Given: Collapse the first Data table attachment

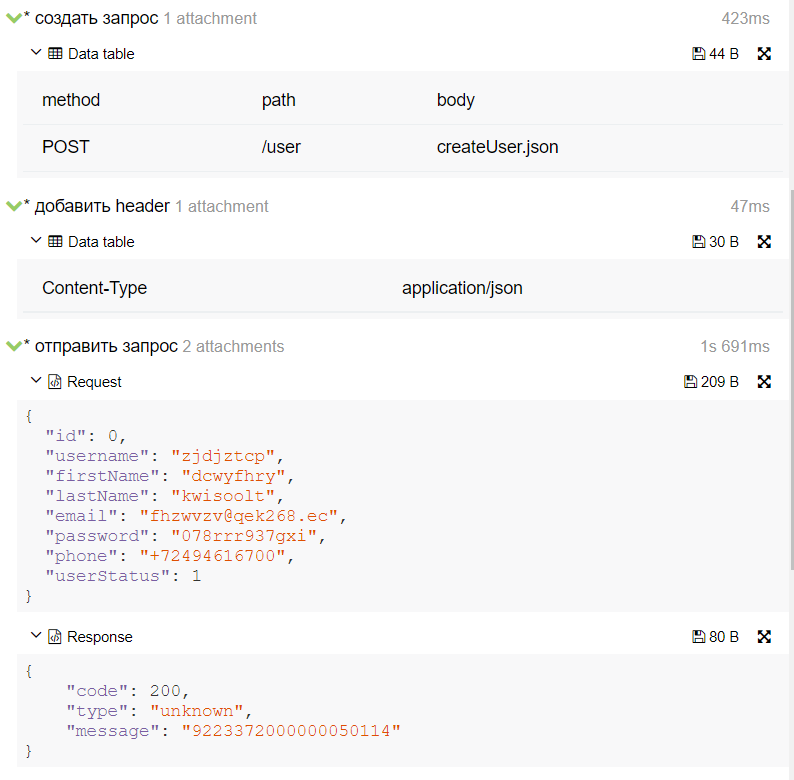Looking at the screenshot, I should point(35,52).
